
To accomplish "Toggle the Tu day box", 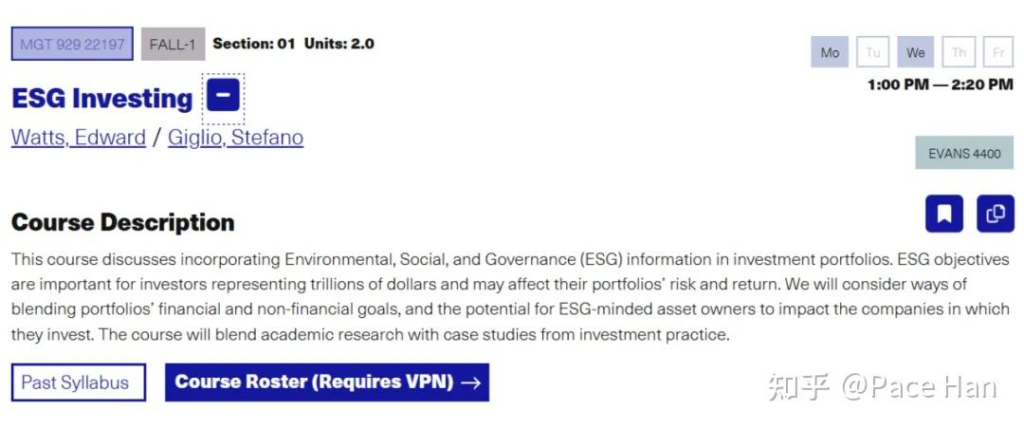I will [872, 52].
